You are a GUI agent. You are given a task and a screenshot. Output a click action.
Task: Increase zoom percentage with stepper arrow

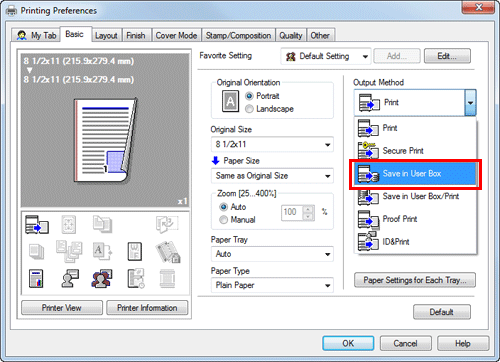pos(308,209)
